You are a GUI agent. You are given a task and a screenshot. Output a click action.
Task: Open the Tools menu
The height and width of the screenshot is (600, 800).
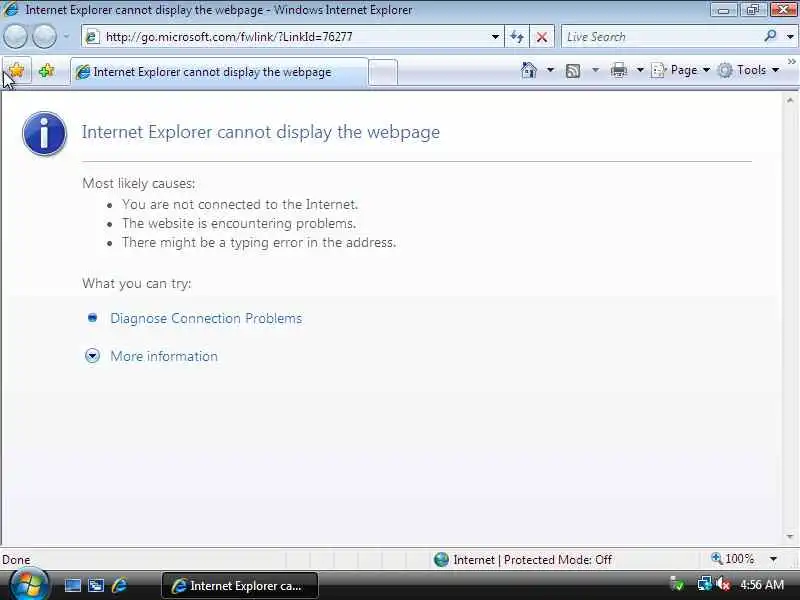[x=748, y=70]
